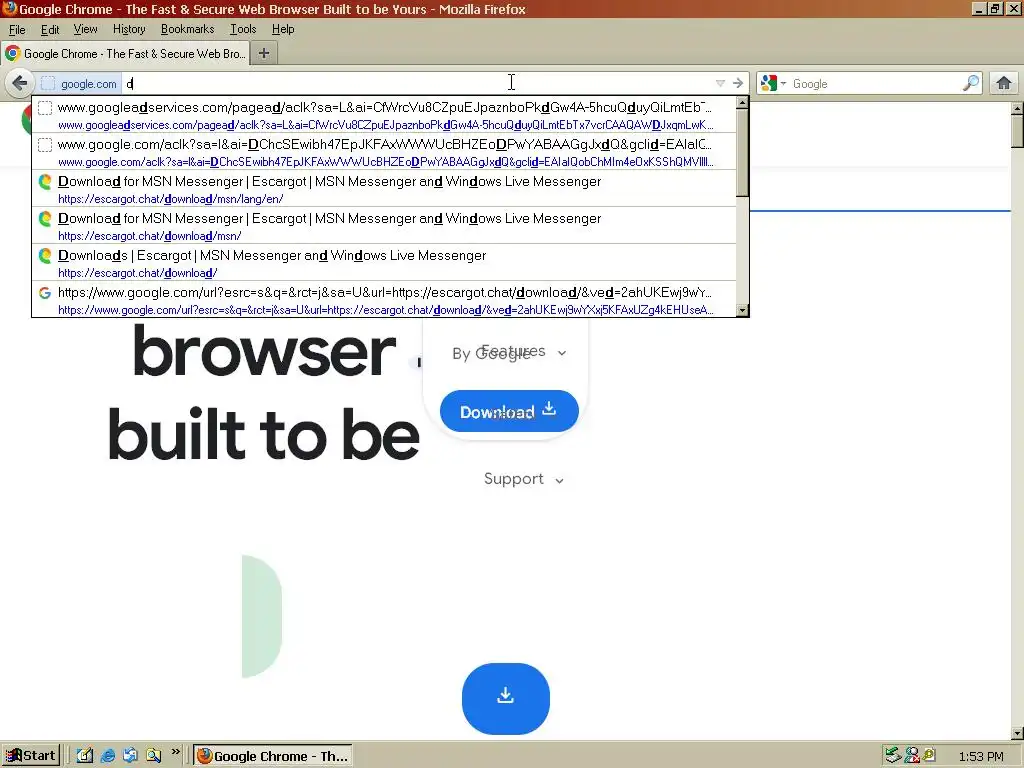
Task: Click the search magnifier icon
Action: 971,83
